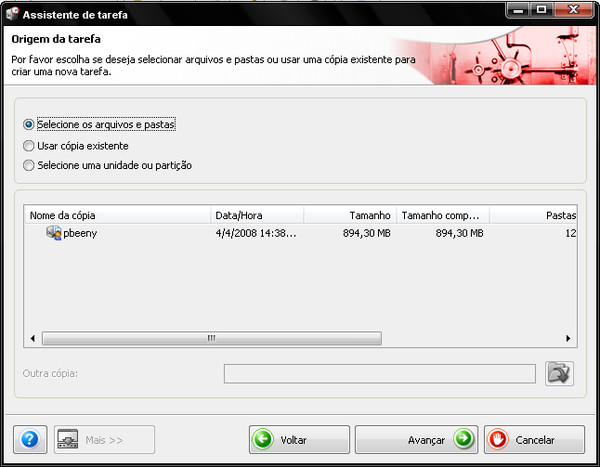
Task: Select the pbeeny backup icon
Action: click(54, 233)
